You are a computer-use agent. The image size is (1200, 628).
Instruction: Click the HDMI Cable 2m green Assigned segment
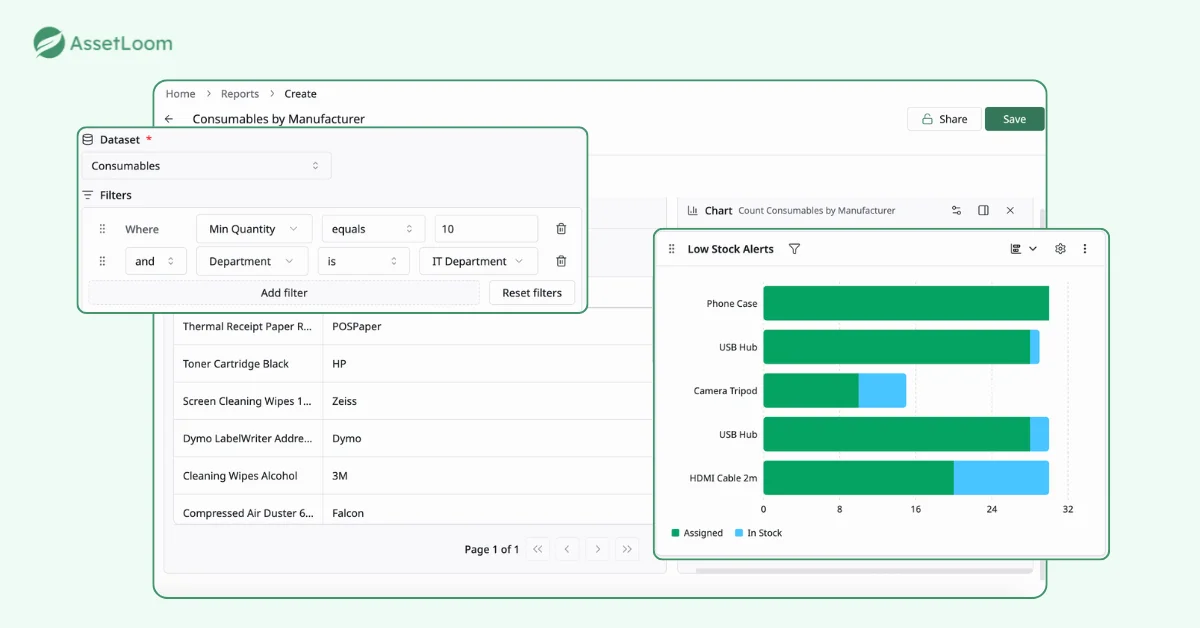(x=858, y=478)
